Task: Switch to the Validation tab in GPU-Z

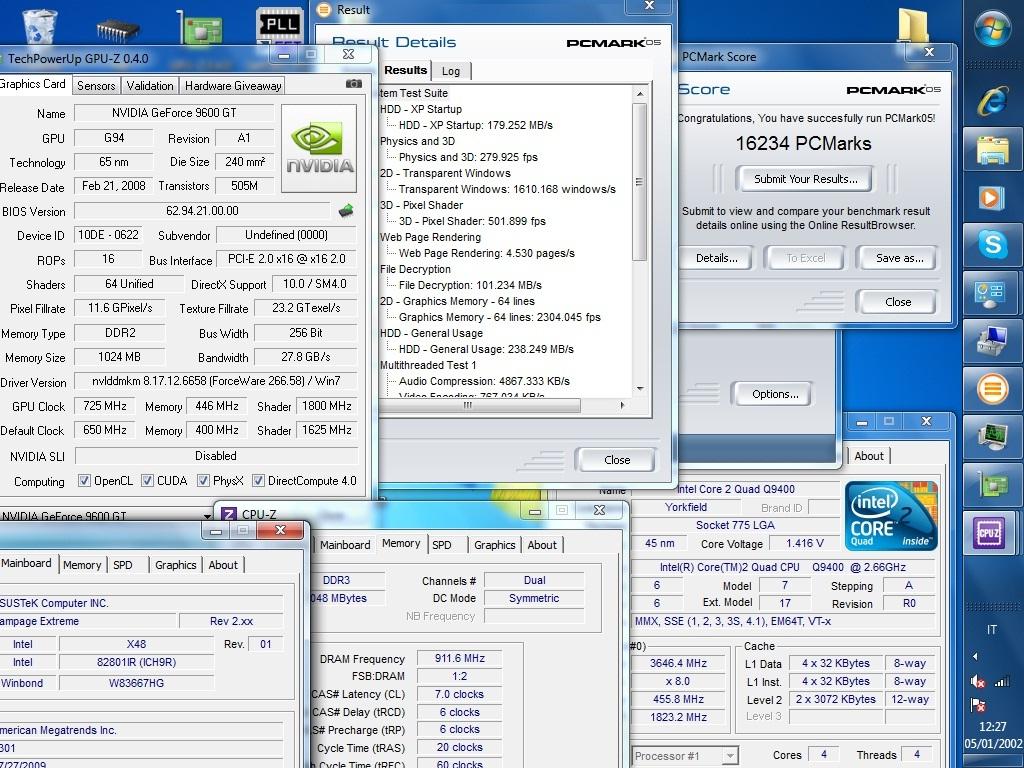Action: click(150, 86)
